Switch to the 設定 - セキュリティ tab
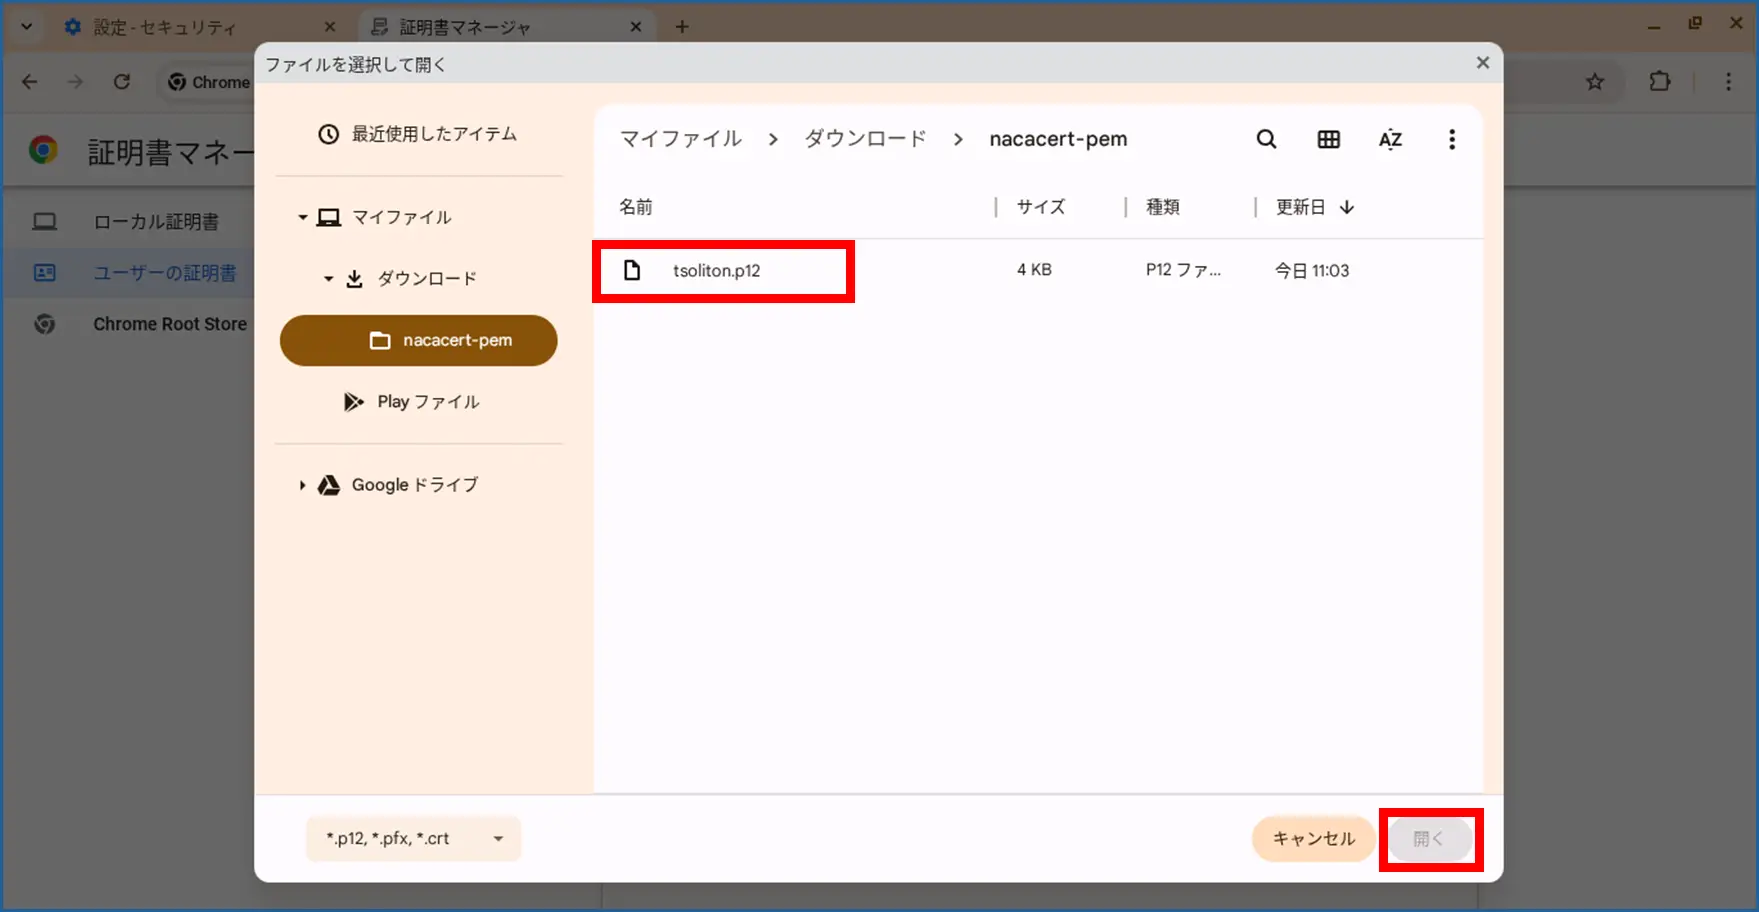This screenshot has width=1759, height=912. pyautogui.click(x=165, y=27)
